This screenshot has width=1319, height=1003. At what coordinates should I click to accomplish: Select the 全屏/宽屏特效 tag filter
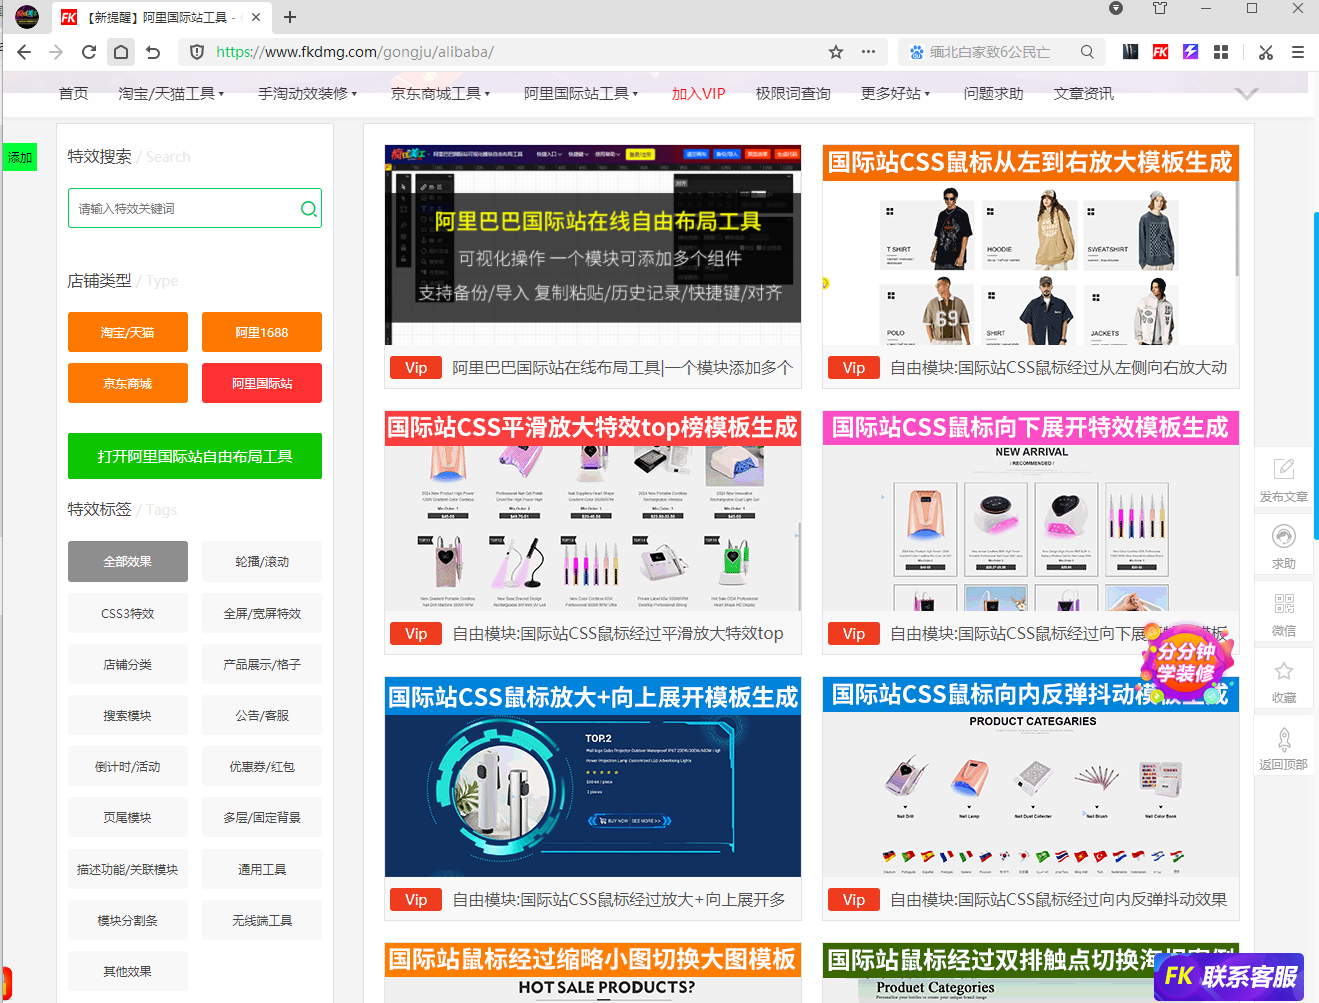click(x=262, y=613)
